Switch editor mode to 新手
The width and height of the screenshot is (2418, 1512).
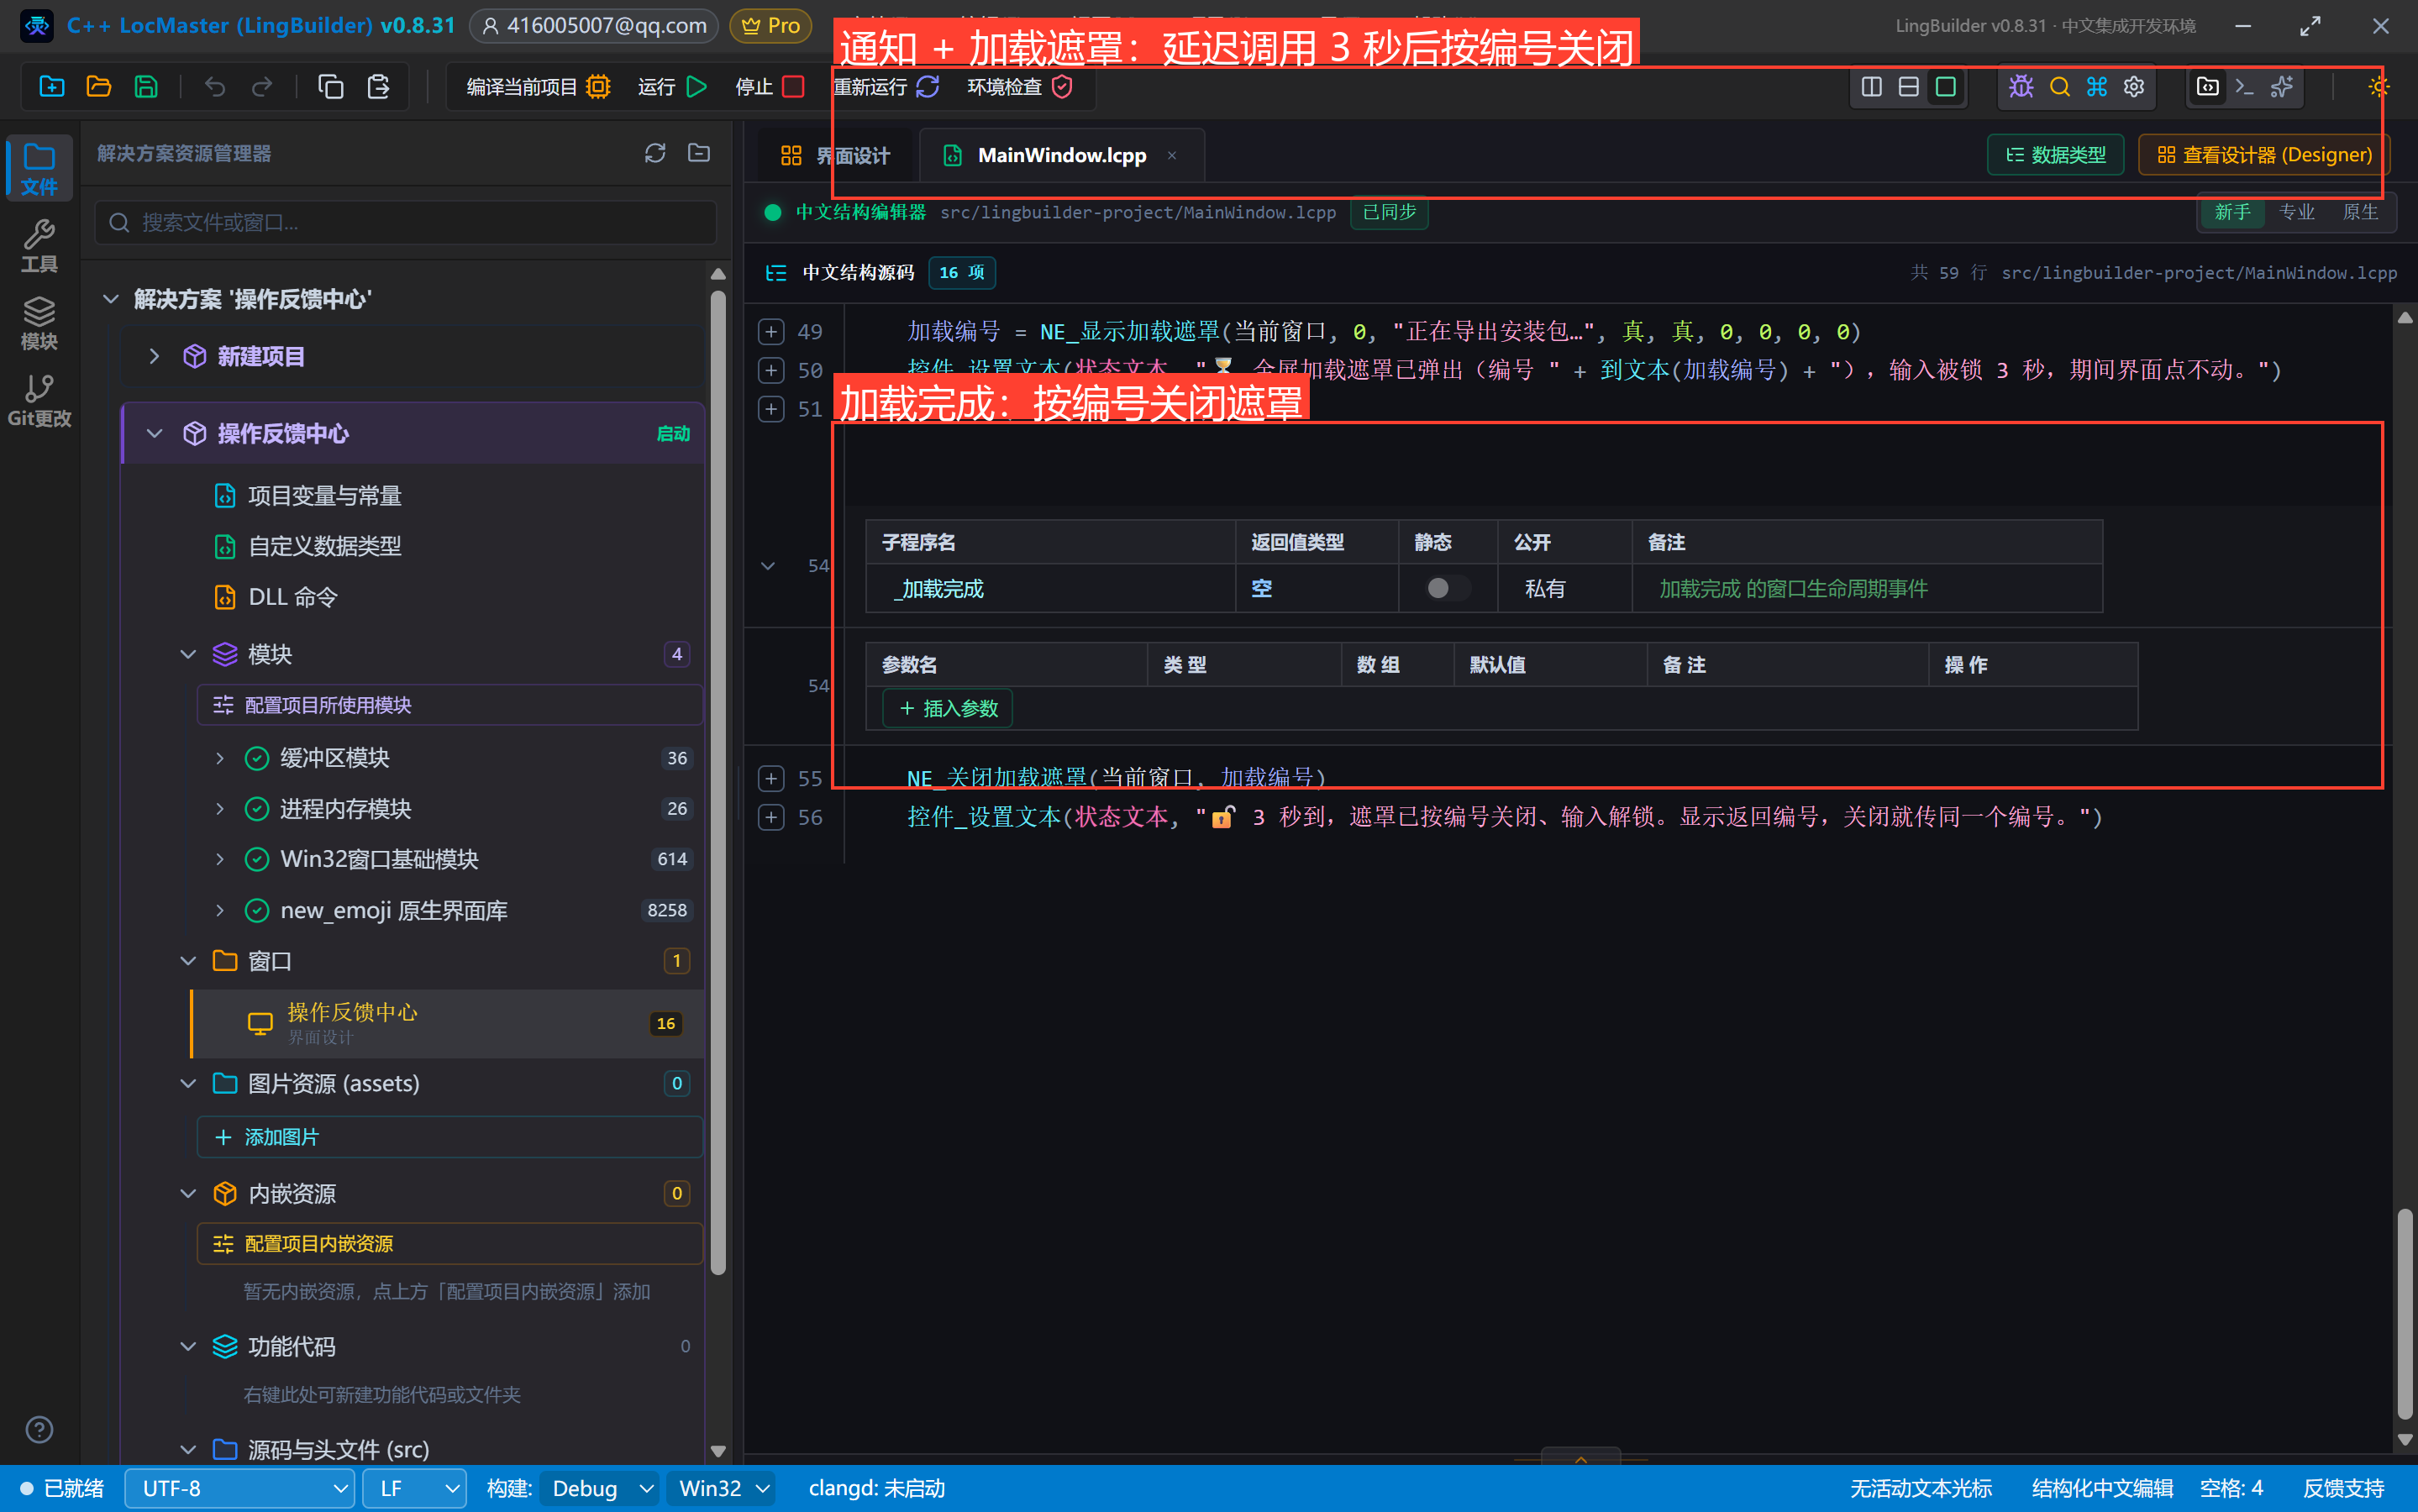(2233, 212)
